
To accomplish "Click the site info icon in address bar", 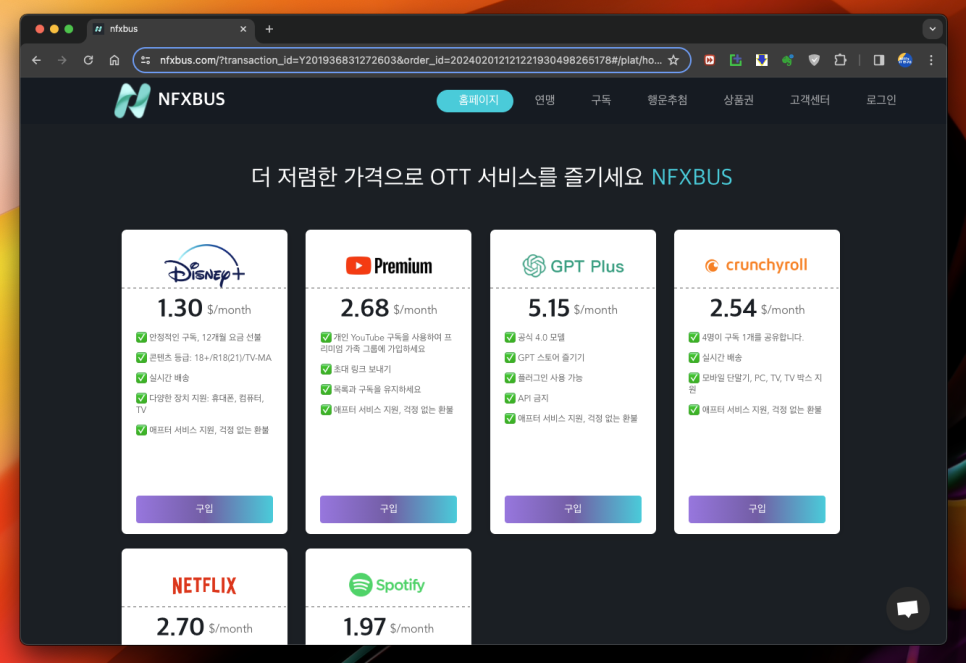I will (145, 60).
